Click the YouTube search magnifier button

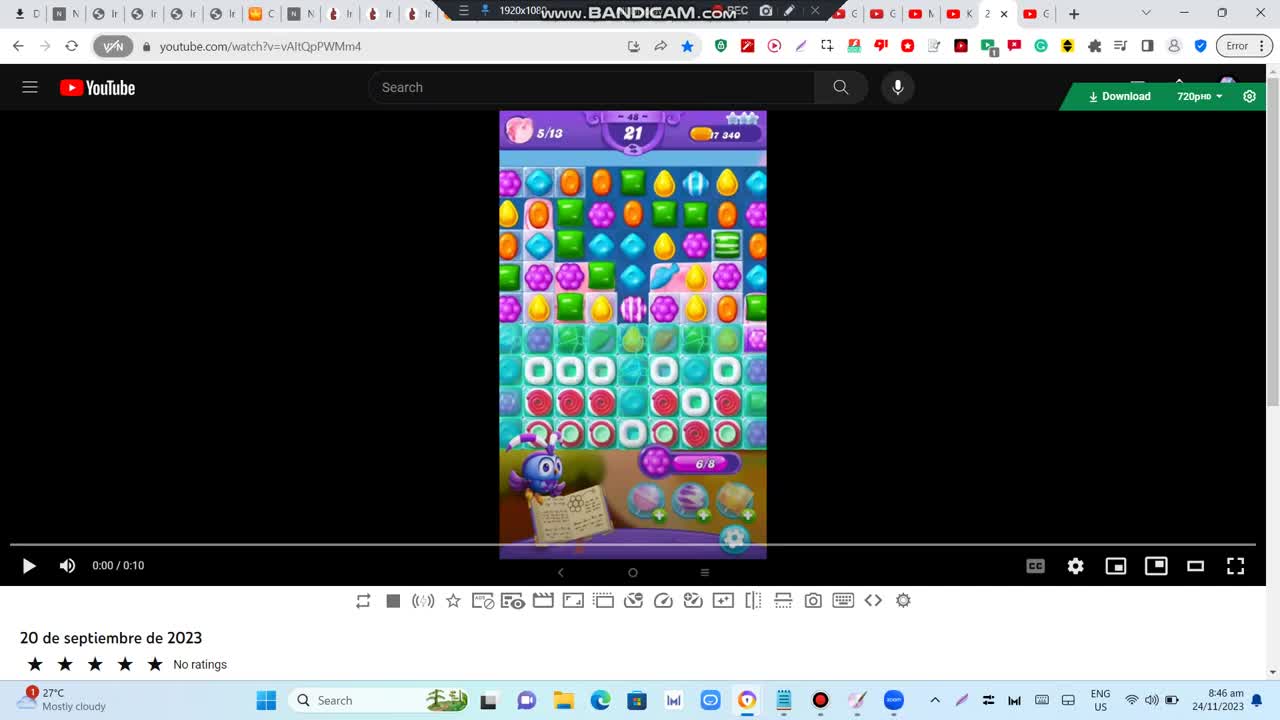point(841,87)
